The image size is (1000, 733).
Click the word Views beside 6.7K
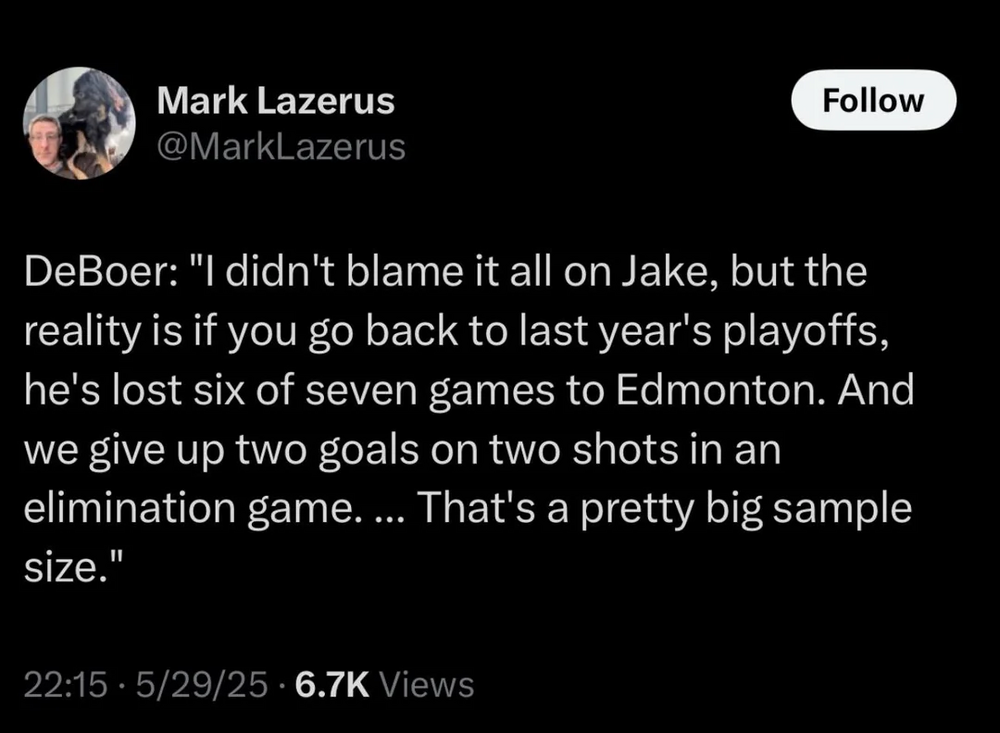428,684
